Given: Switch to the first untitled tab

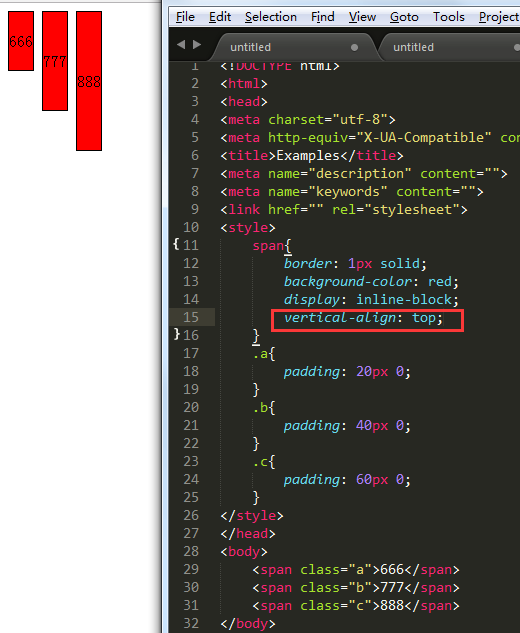Looking at the screenshot, I should [x=293, y=47].
